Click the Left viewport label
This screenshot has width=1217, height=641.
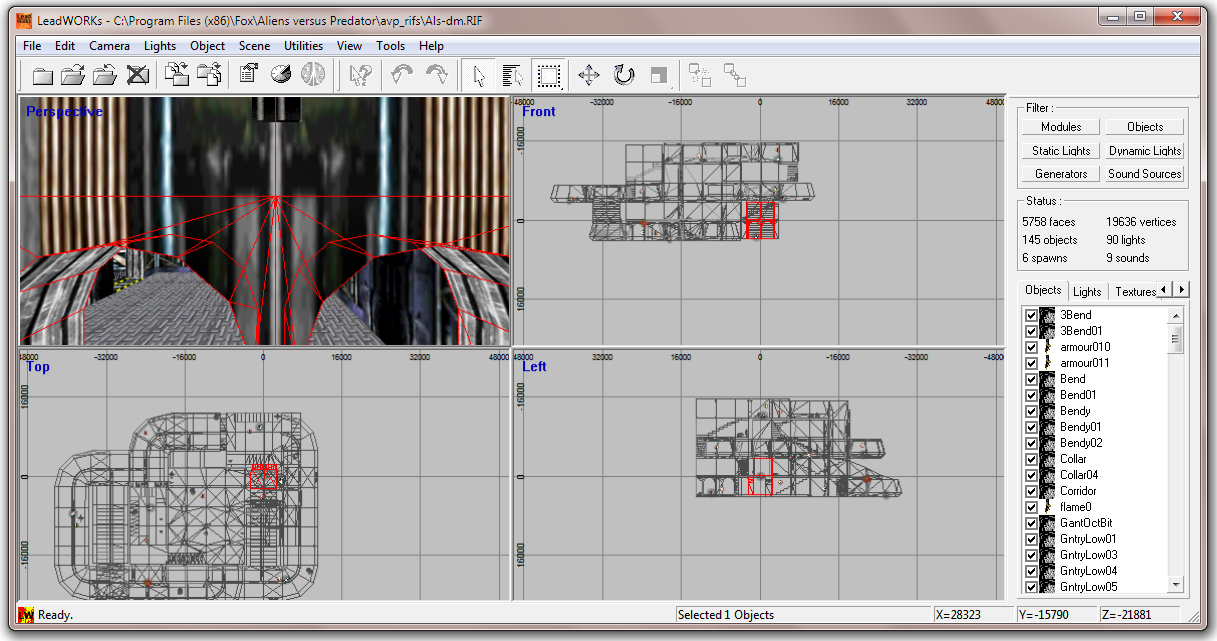[x=535, y=367]
